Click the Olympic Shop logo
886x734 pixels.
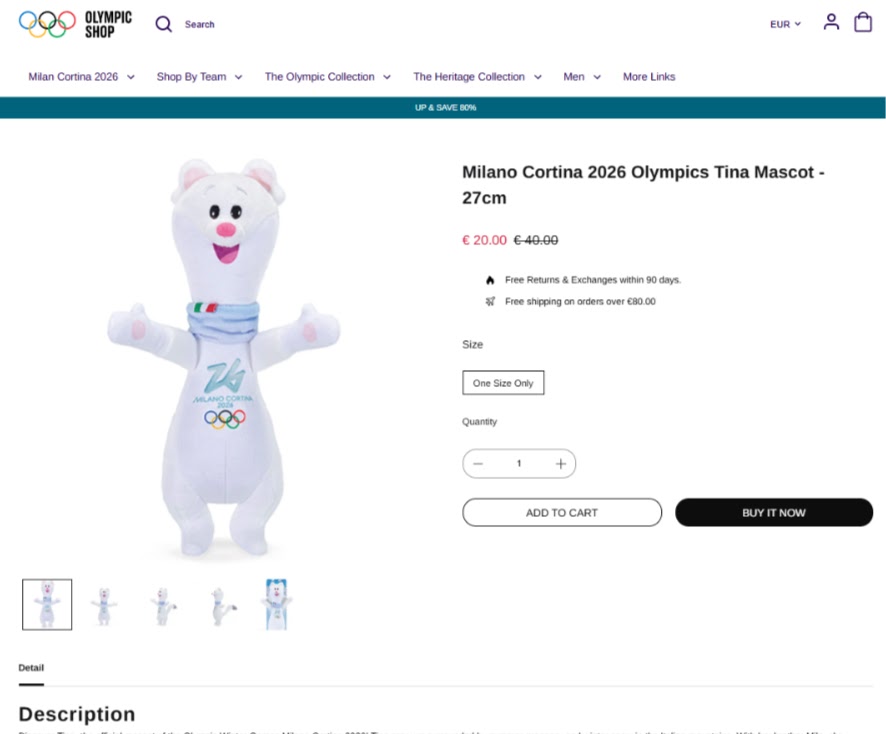pos(106,22)
